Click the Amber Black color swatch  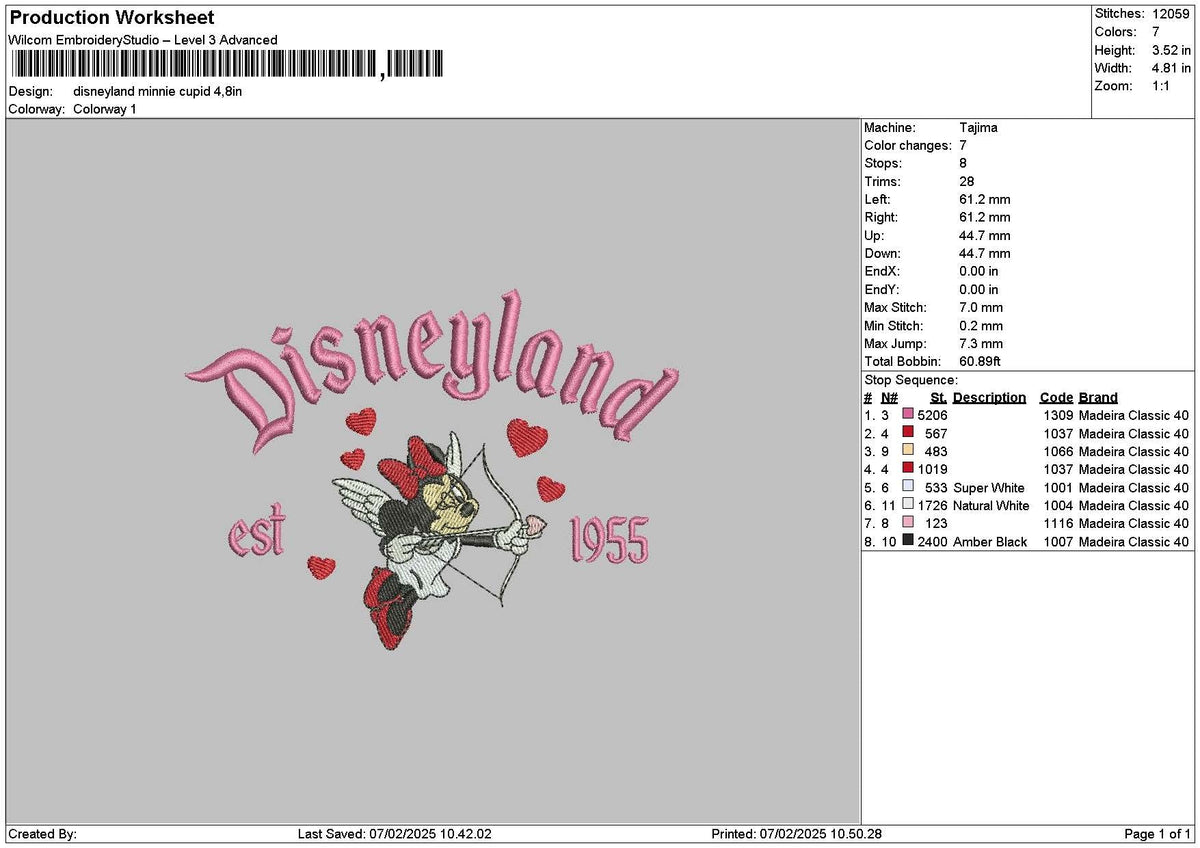tap(908, 541)
